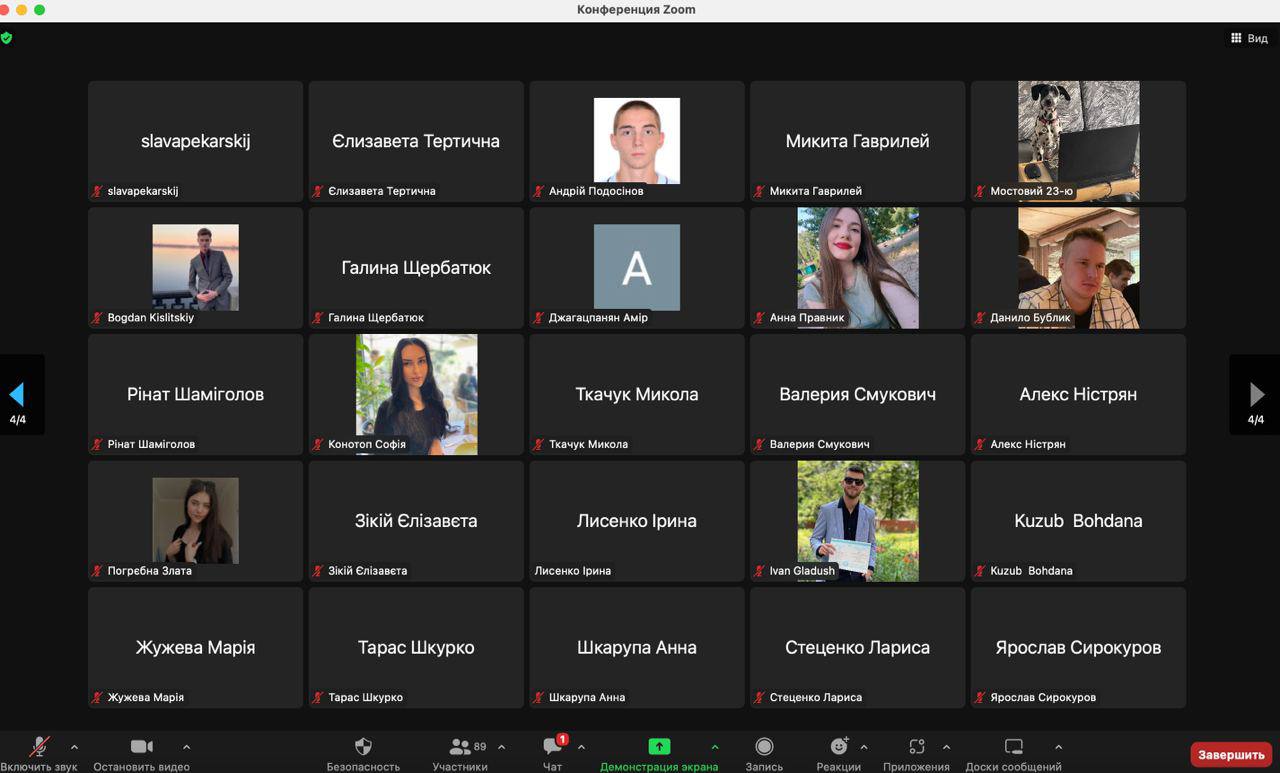Click the unmute microphone icon
Screen dimensions: 1280x773
(39, 746)
